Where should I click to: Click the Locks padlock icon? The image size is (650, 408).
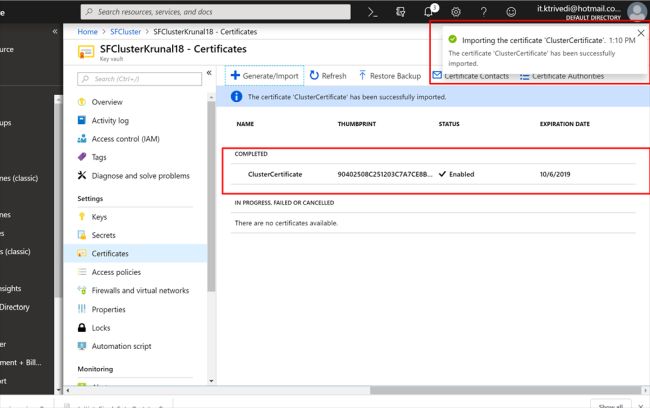pyautogui.click(x=82, y=327)
